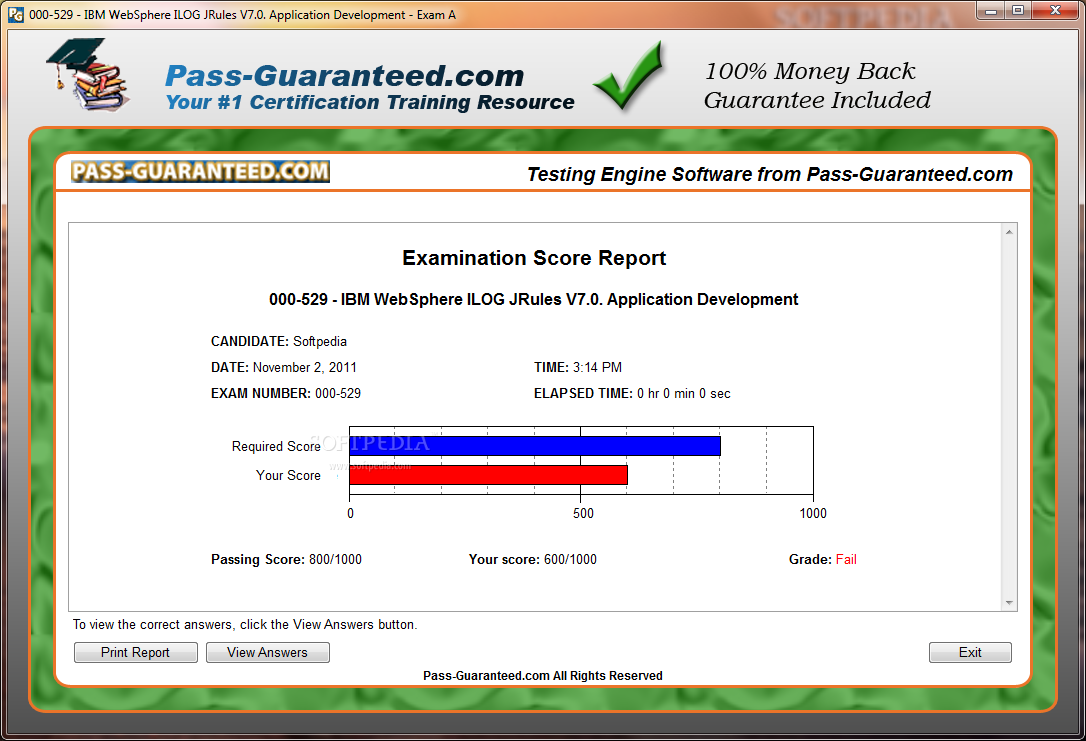The image size is (1086, 741).
Task: Click the 'Passing Score: 800/1000' text
Action: pyautogui.click(x=286, y=560)
